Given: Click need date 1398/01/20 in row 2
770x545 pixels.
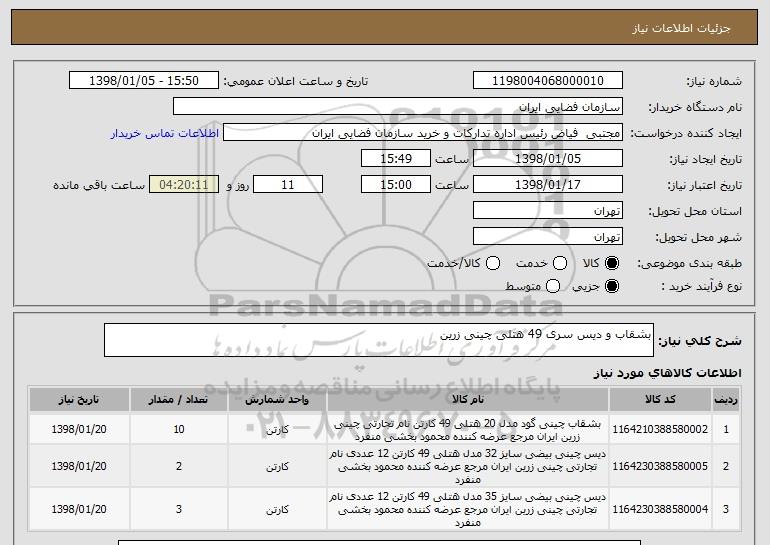Looking at the screenshot, I should (x=79, y=466).
